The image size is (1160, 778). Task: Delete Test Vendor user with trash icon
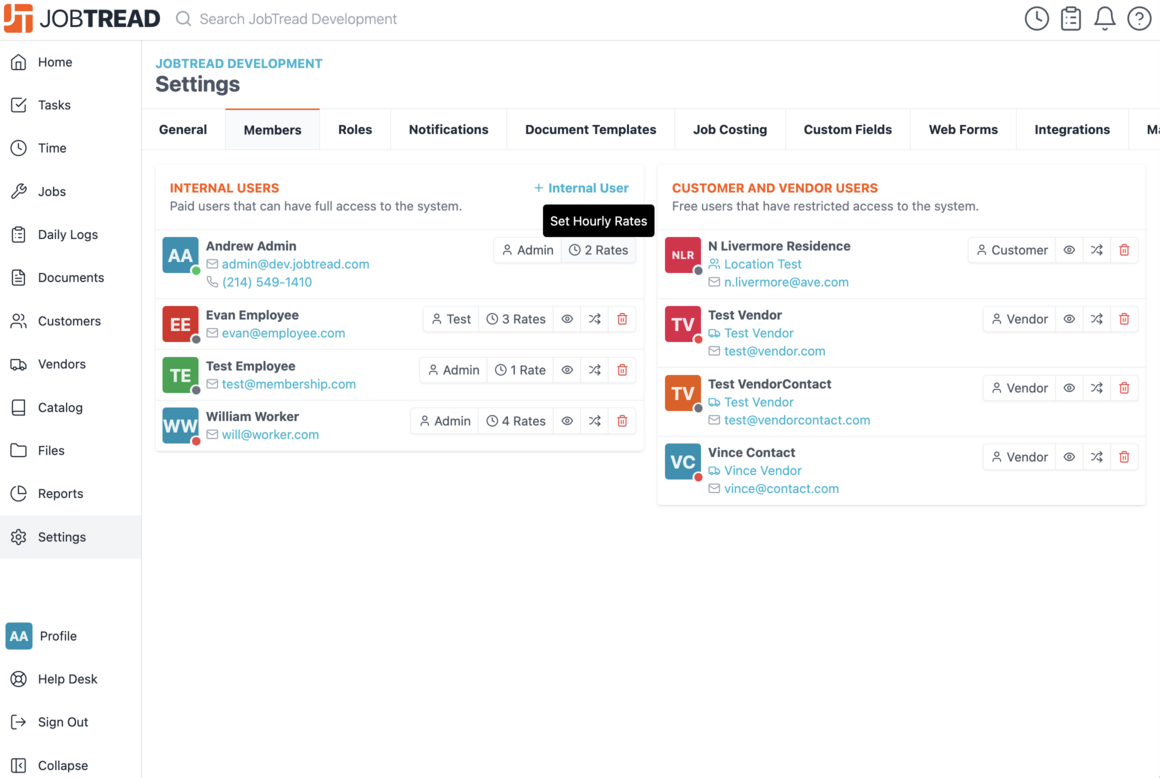point(1124,319)
